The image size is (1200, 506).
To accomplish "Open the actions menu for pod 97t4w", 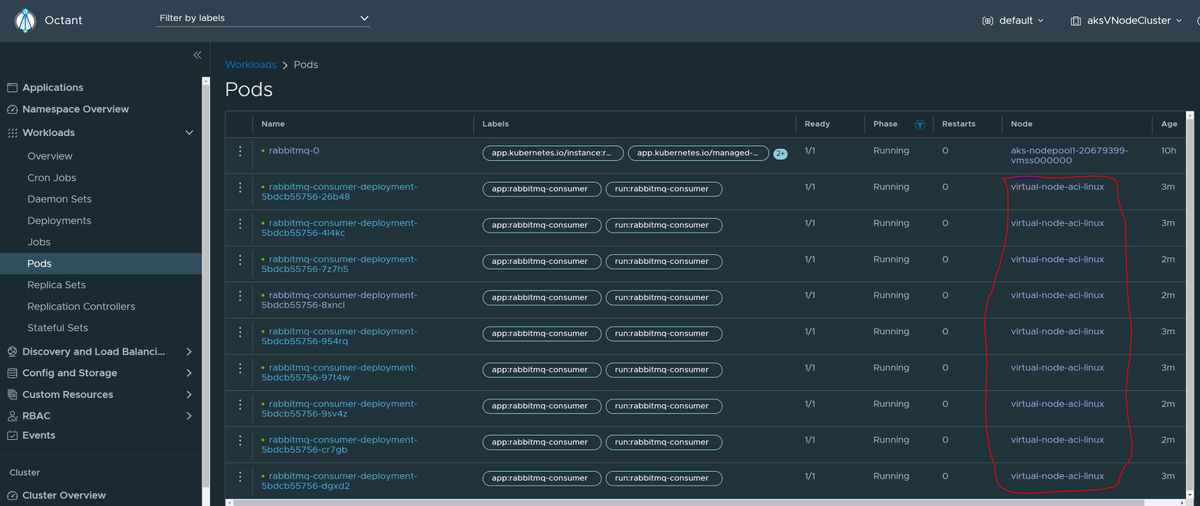I will (240, 368).
